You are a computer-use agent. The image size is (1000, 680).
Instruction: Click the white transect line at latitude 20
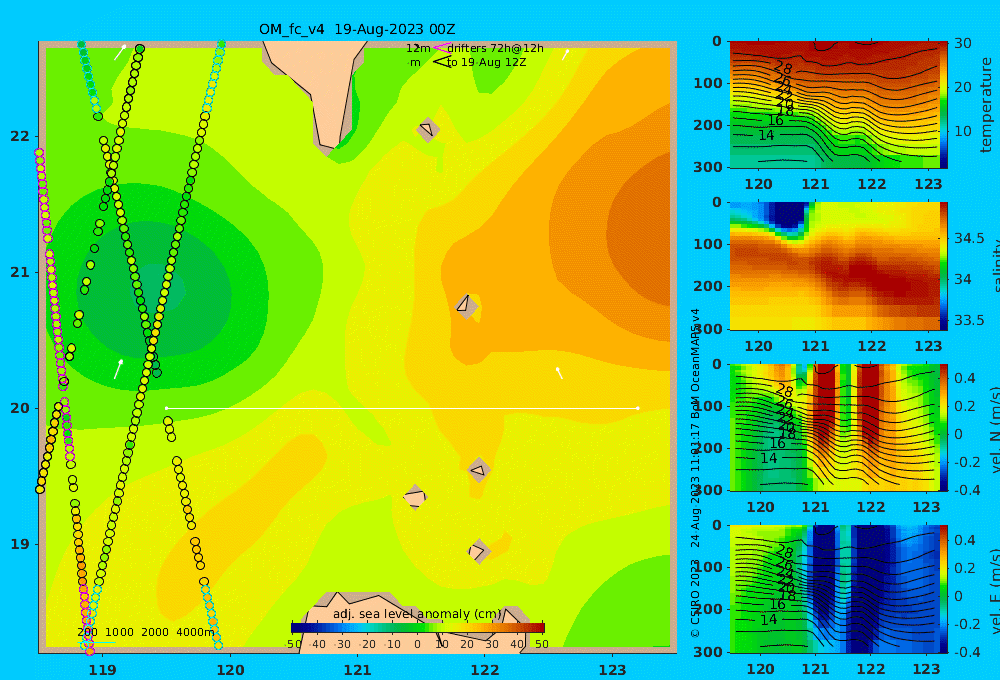coord(402,408)
